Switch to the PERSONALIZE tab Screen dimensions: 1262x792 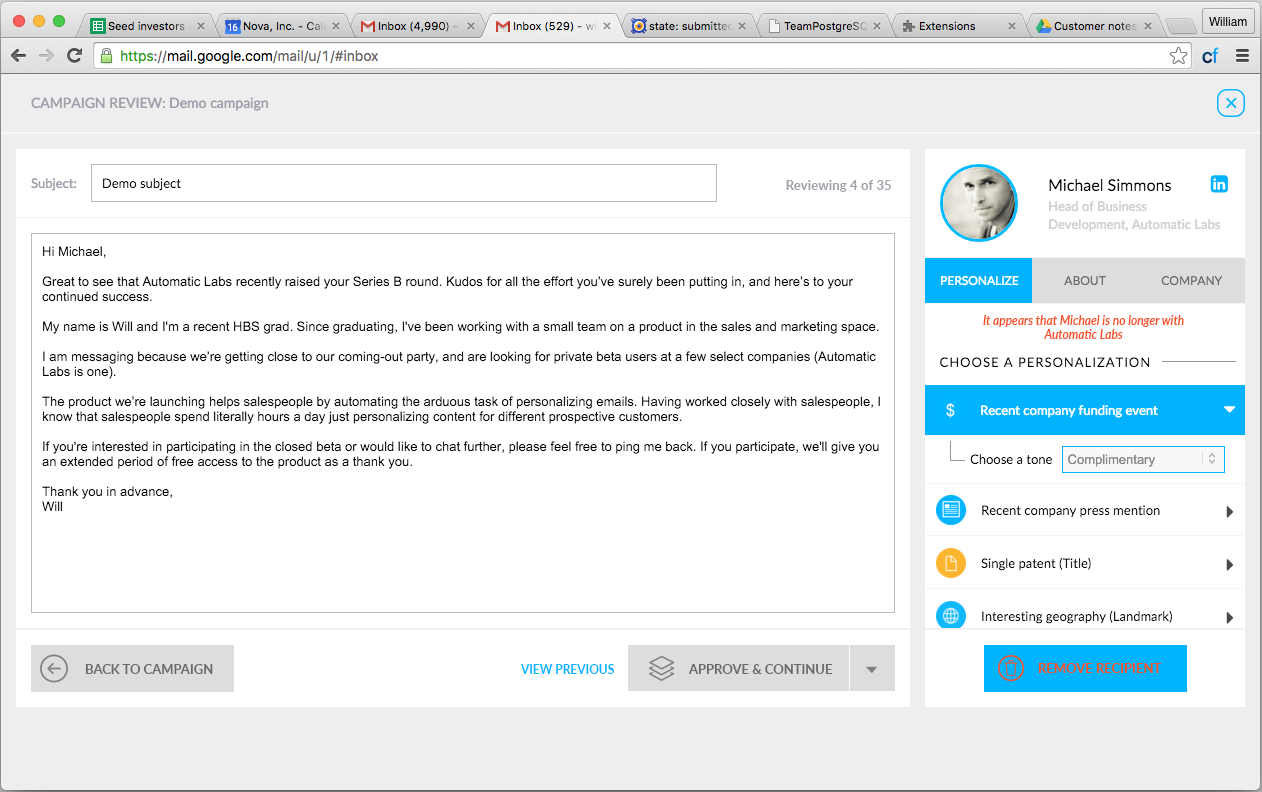tap(979, 281)
